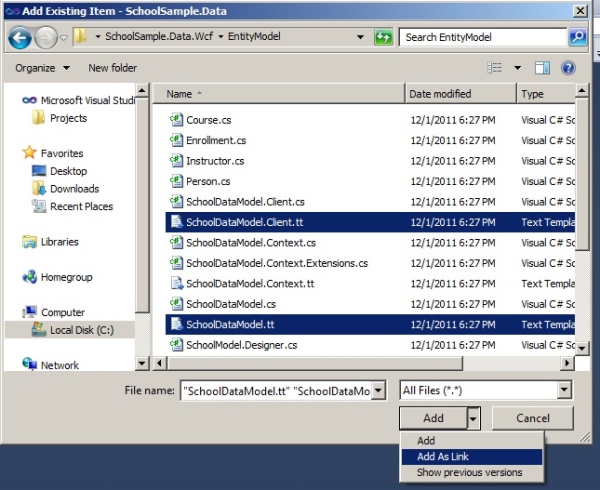This screenshot has height=490, width=600.
Task: Sort by Date modified column header
Action: [461, 94]
